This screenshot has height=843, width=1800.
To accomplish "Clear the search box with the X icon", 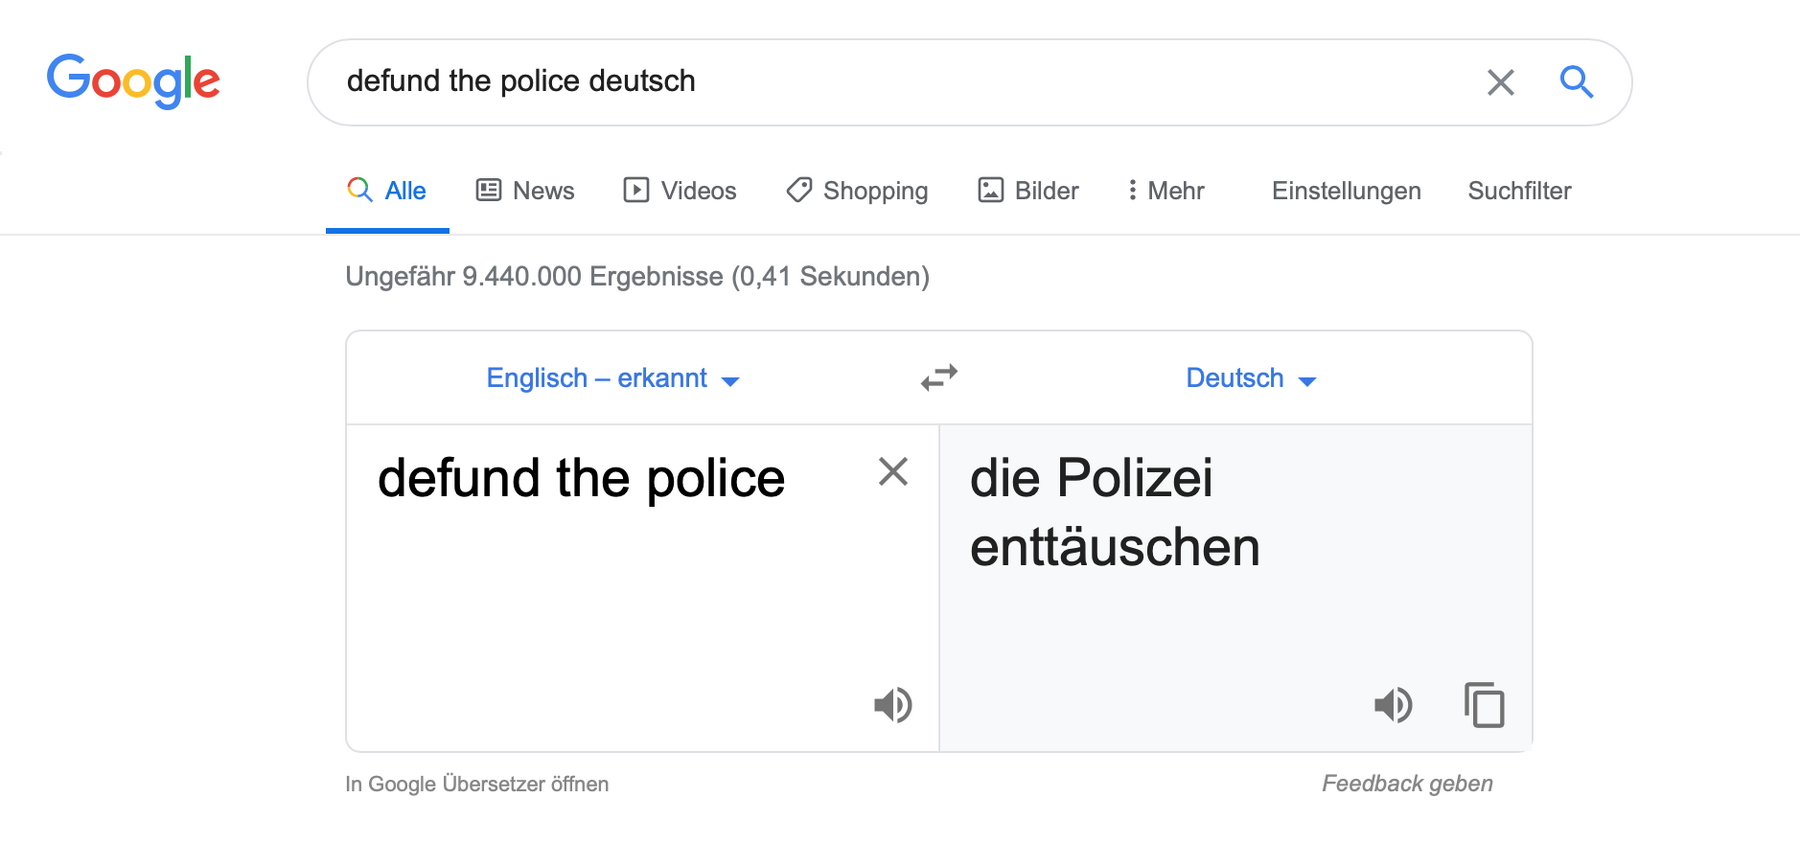I will 1500,82.
